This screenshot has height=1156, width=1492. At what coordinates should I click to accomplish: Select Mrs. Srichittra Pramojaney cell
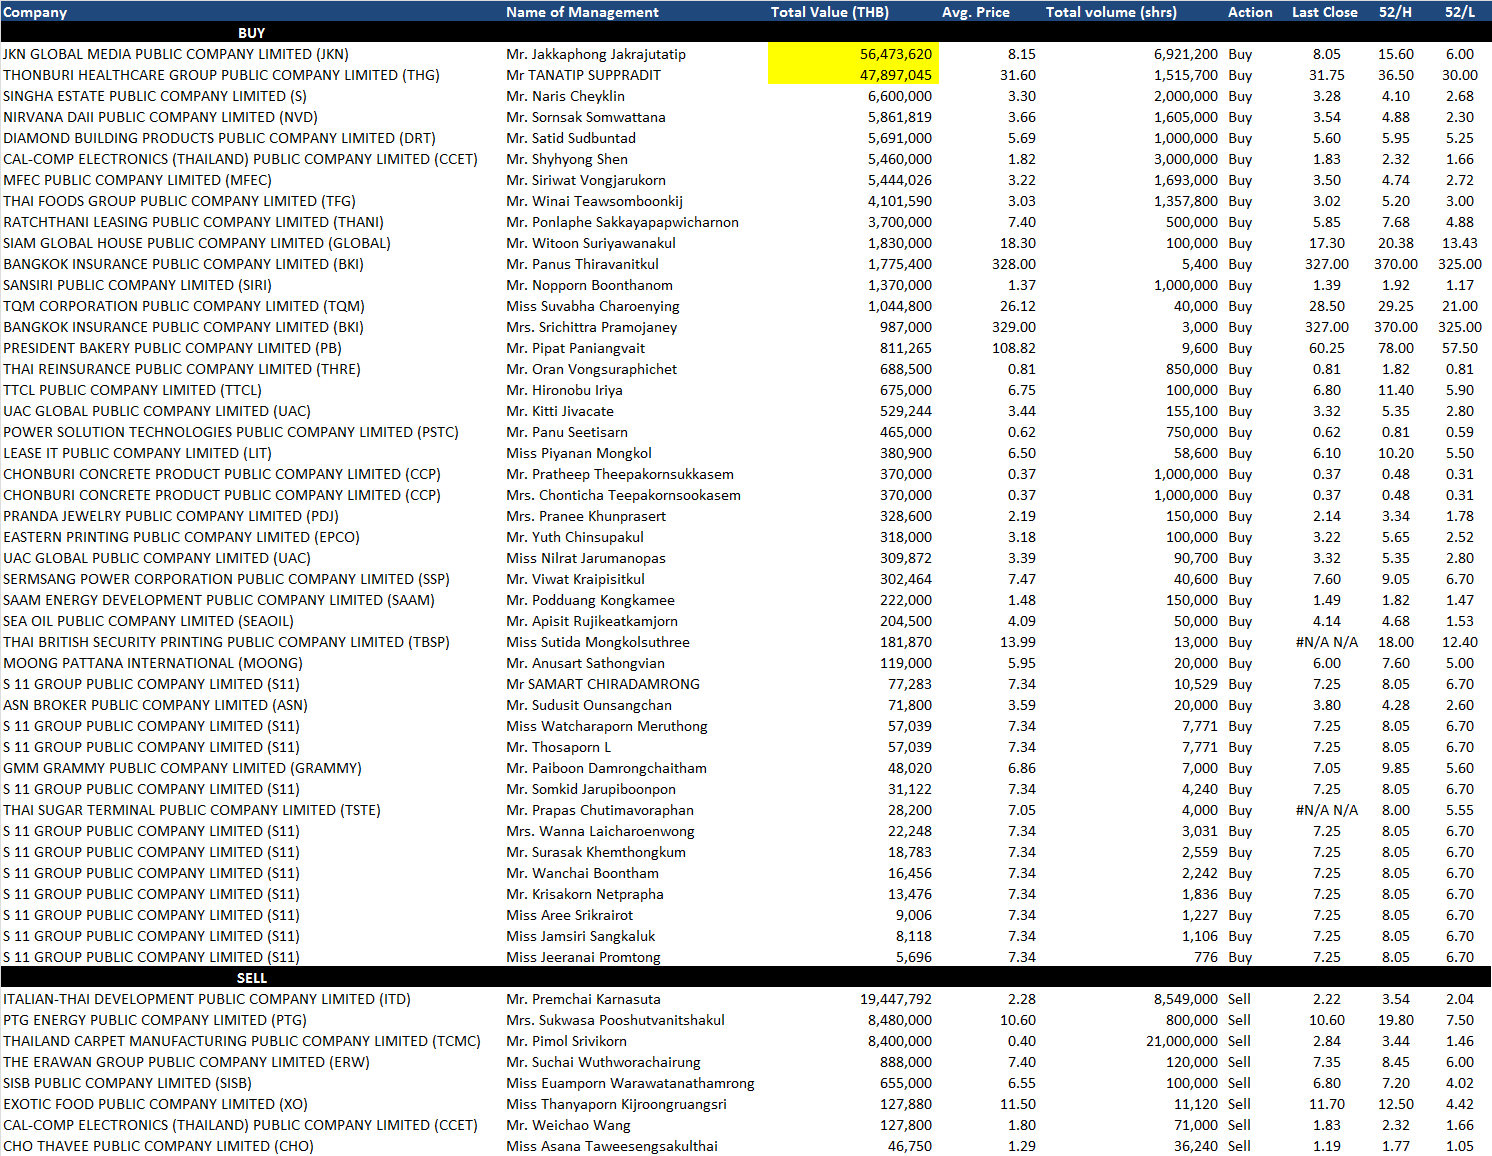[x=591, y=327]
